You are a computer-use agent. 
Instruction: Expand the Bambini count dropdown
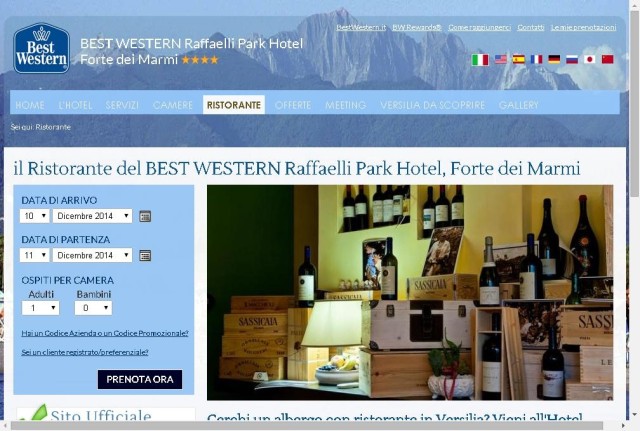(x=93, y=308)
